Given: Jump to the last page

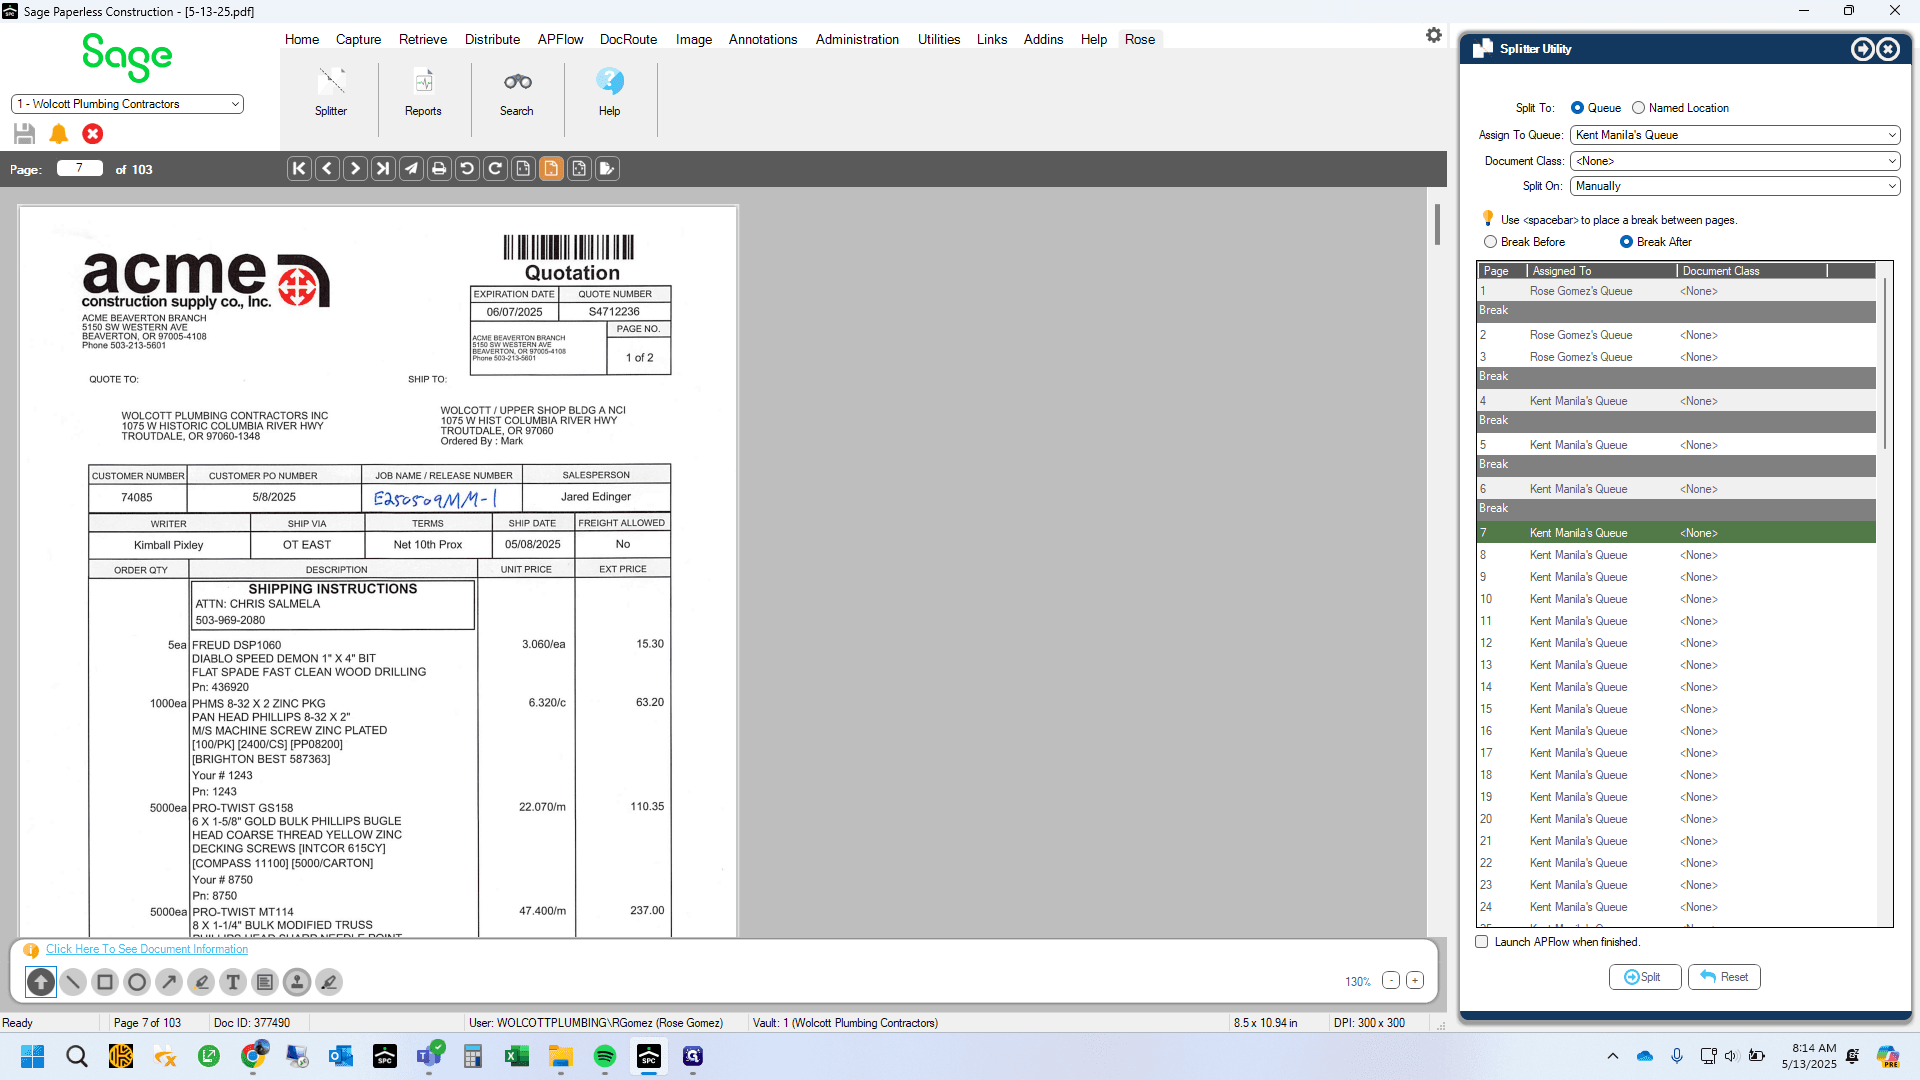Looking at the screenshot, I should [383, 169].
